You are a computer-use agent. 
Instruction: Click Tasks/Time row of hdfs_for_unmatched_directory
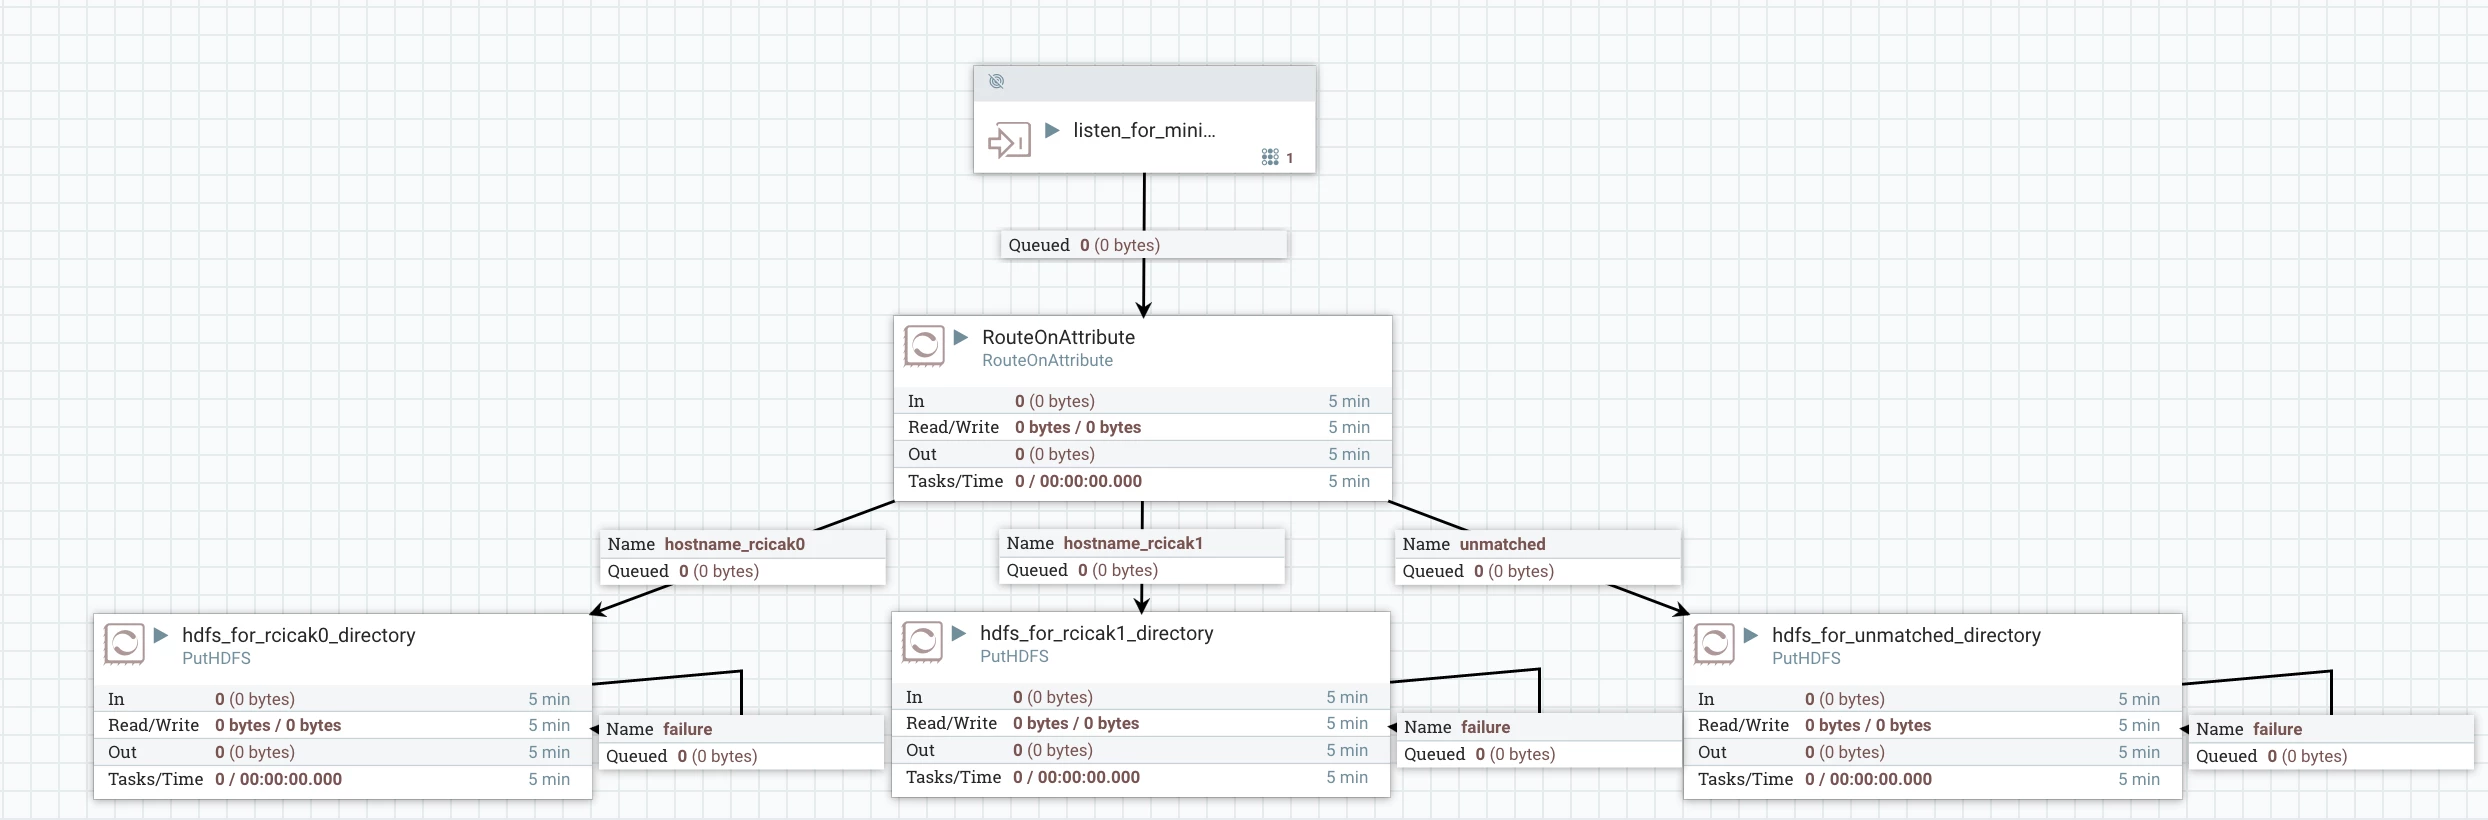(x=1933, y=779)
